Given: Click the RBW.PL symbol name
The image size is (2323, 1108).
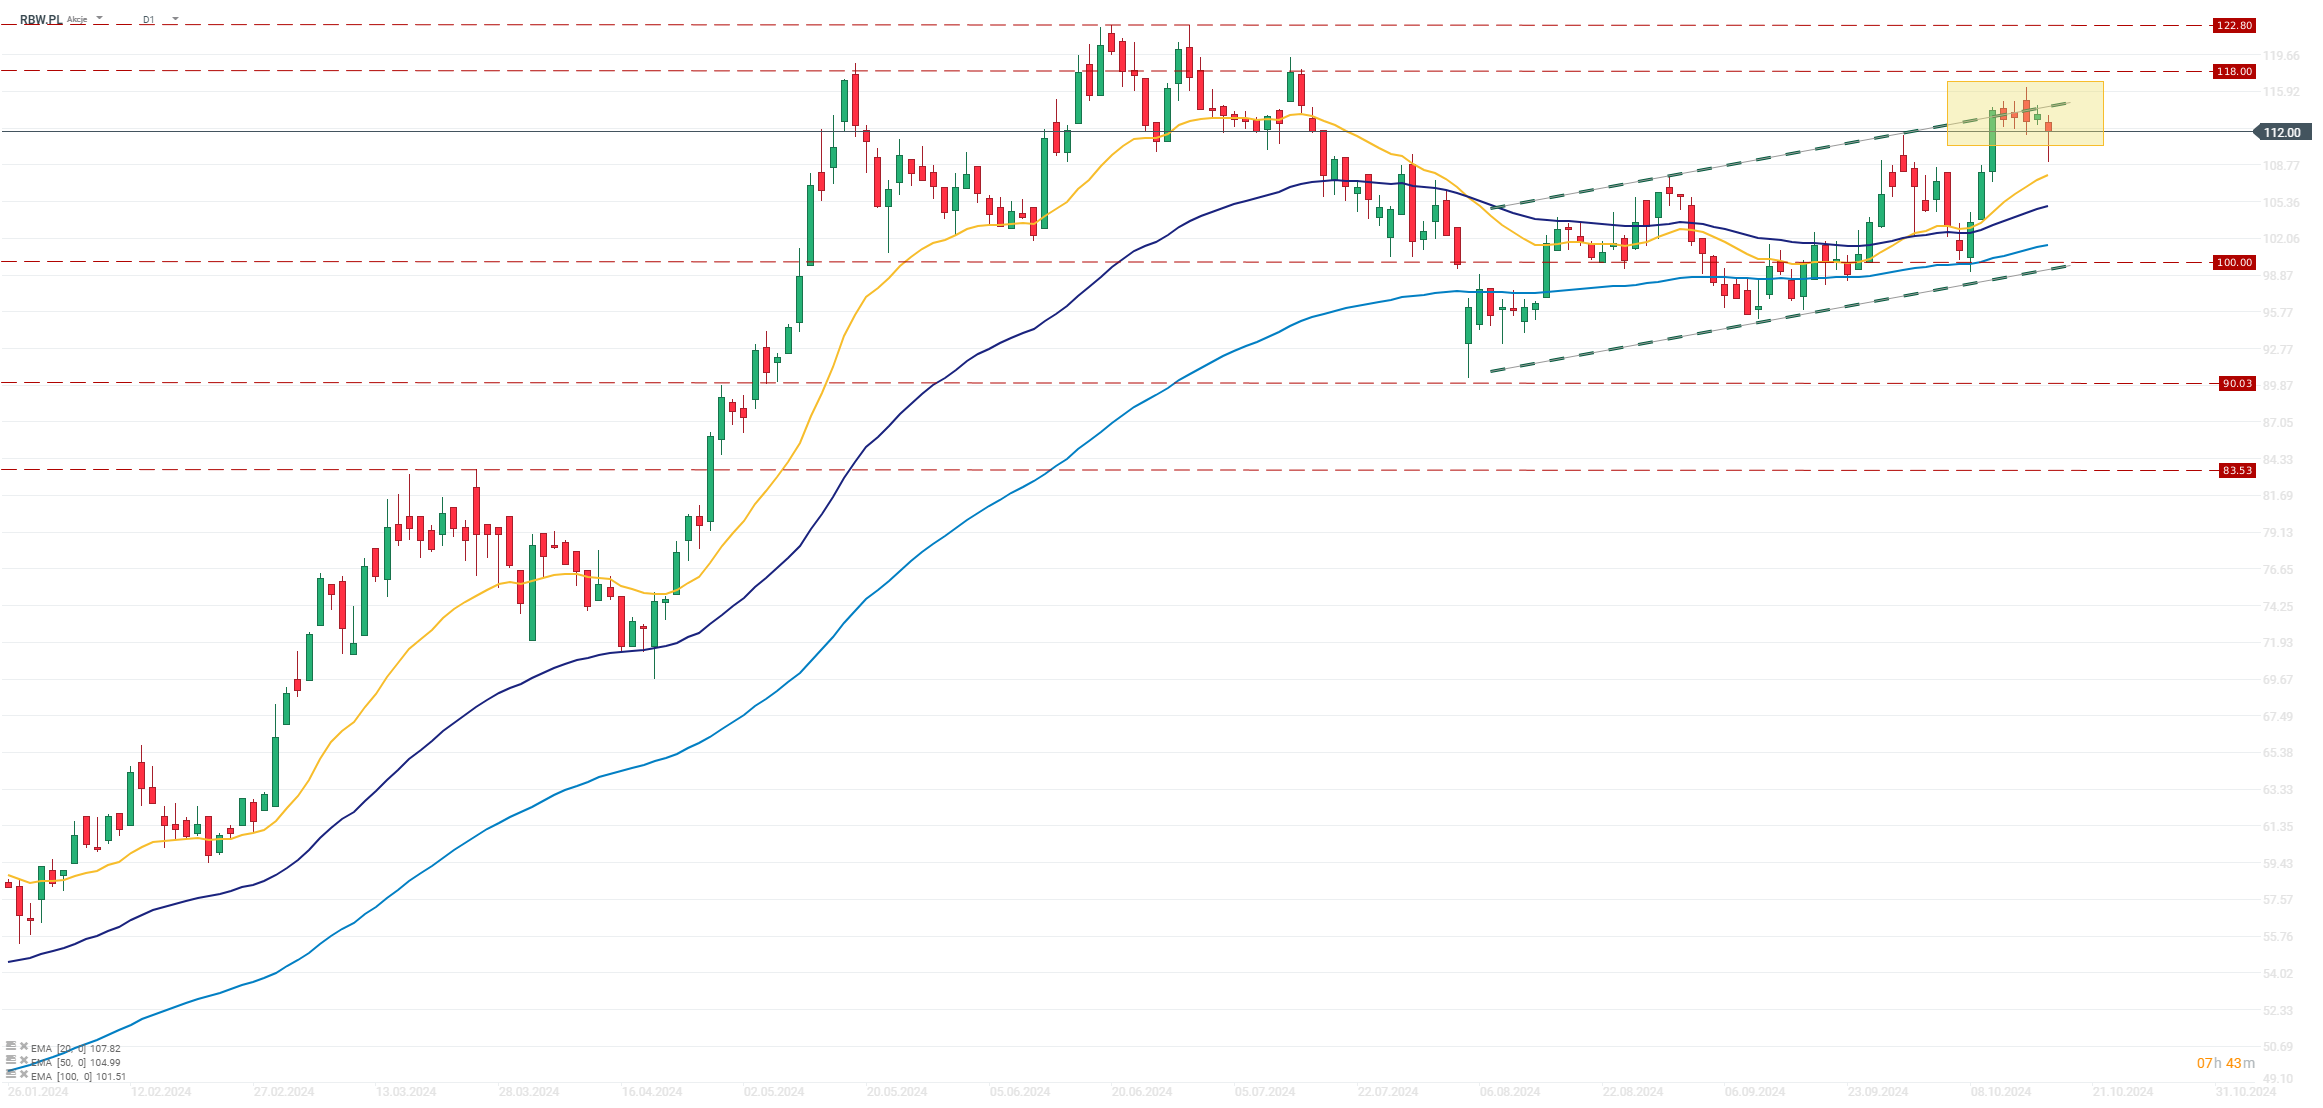Looking at the screenshot, I should [40, 19].
